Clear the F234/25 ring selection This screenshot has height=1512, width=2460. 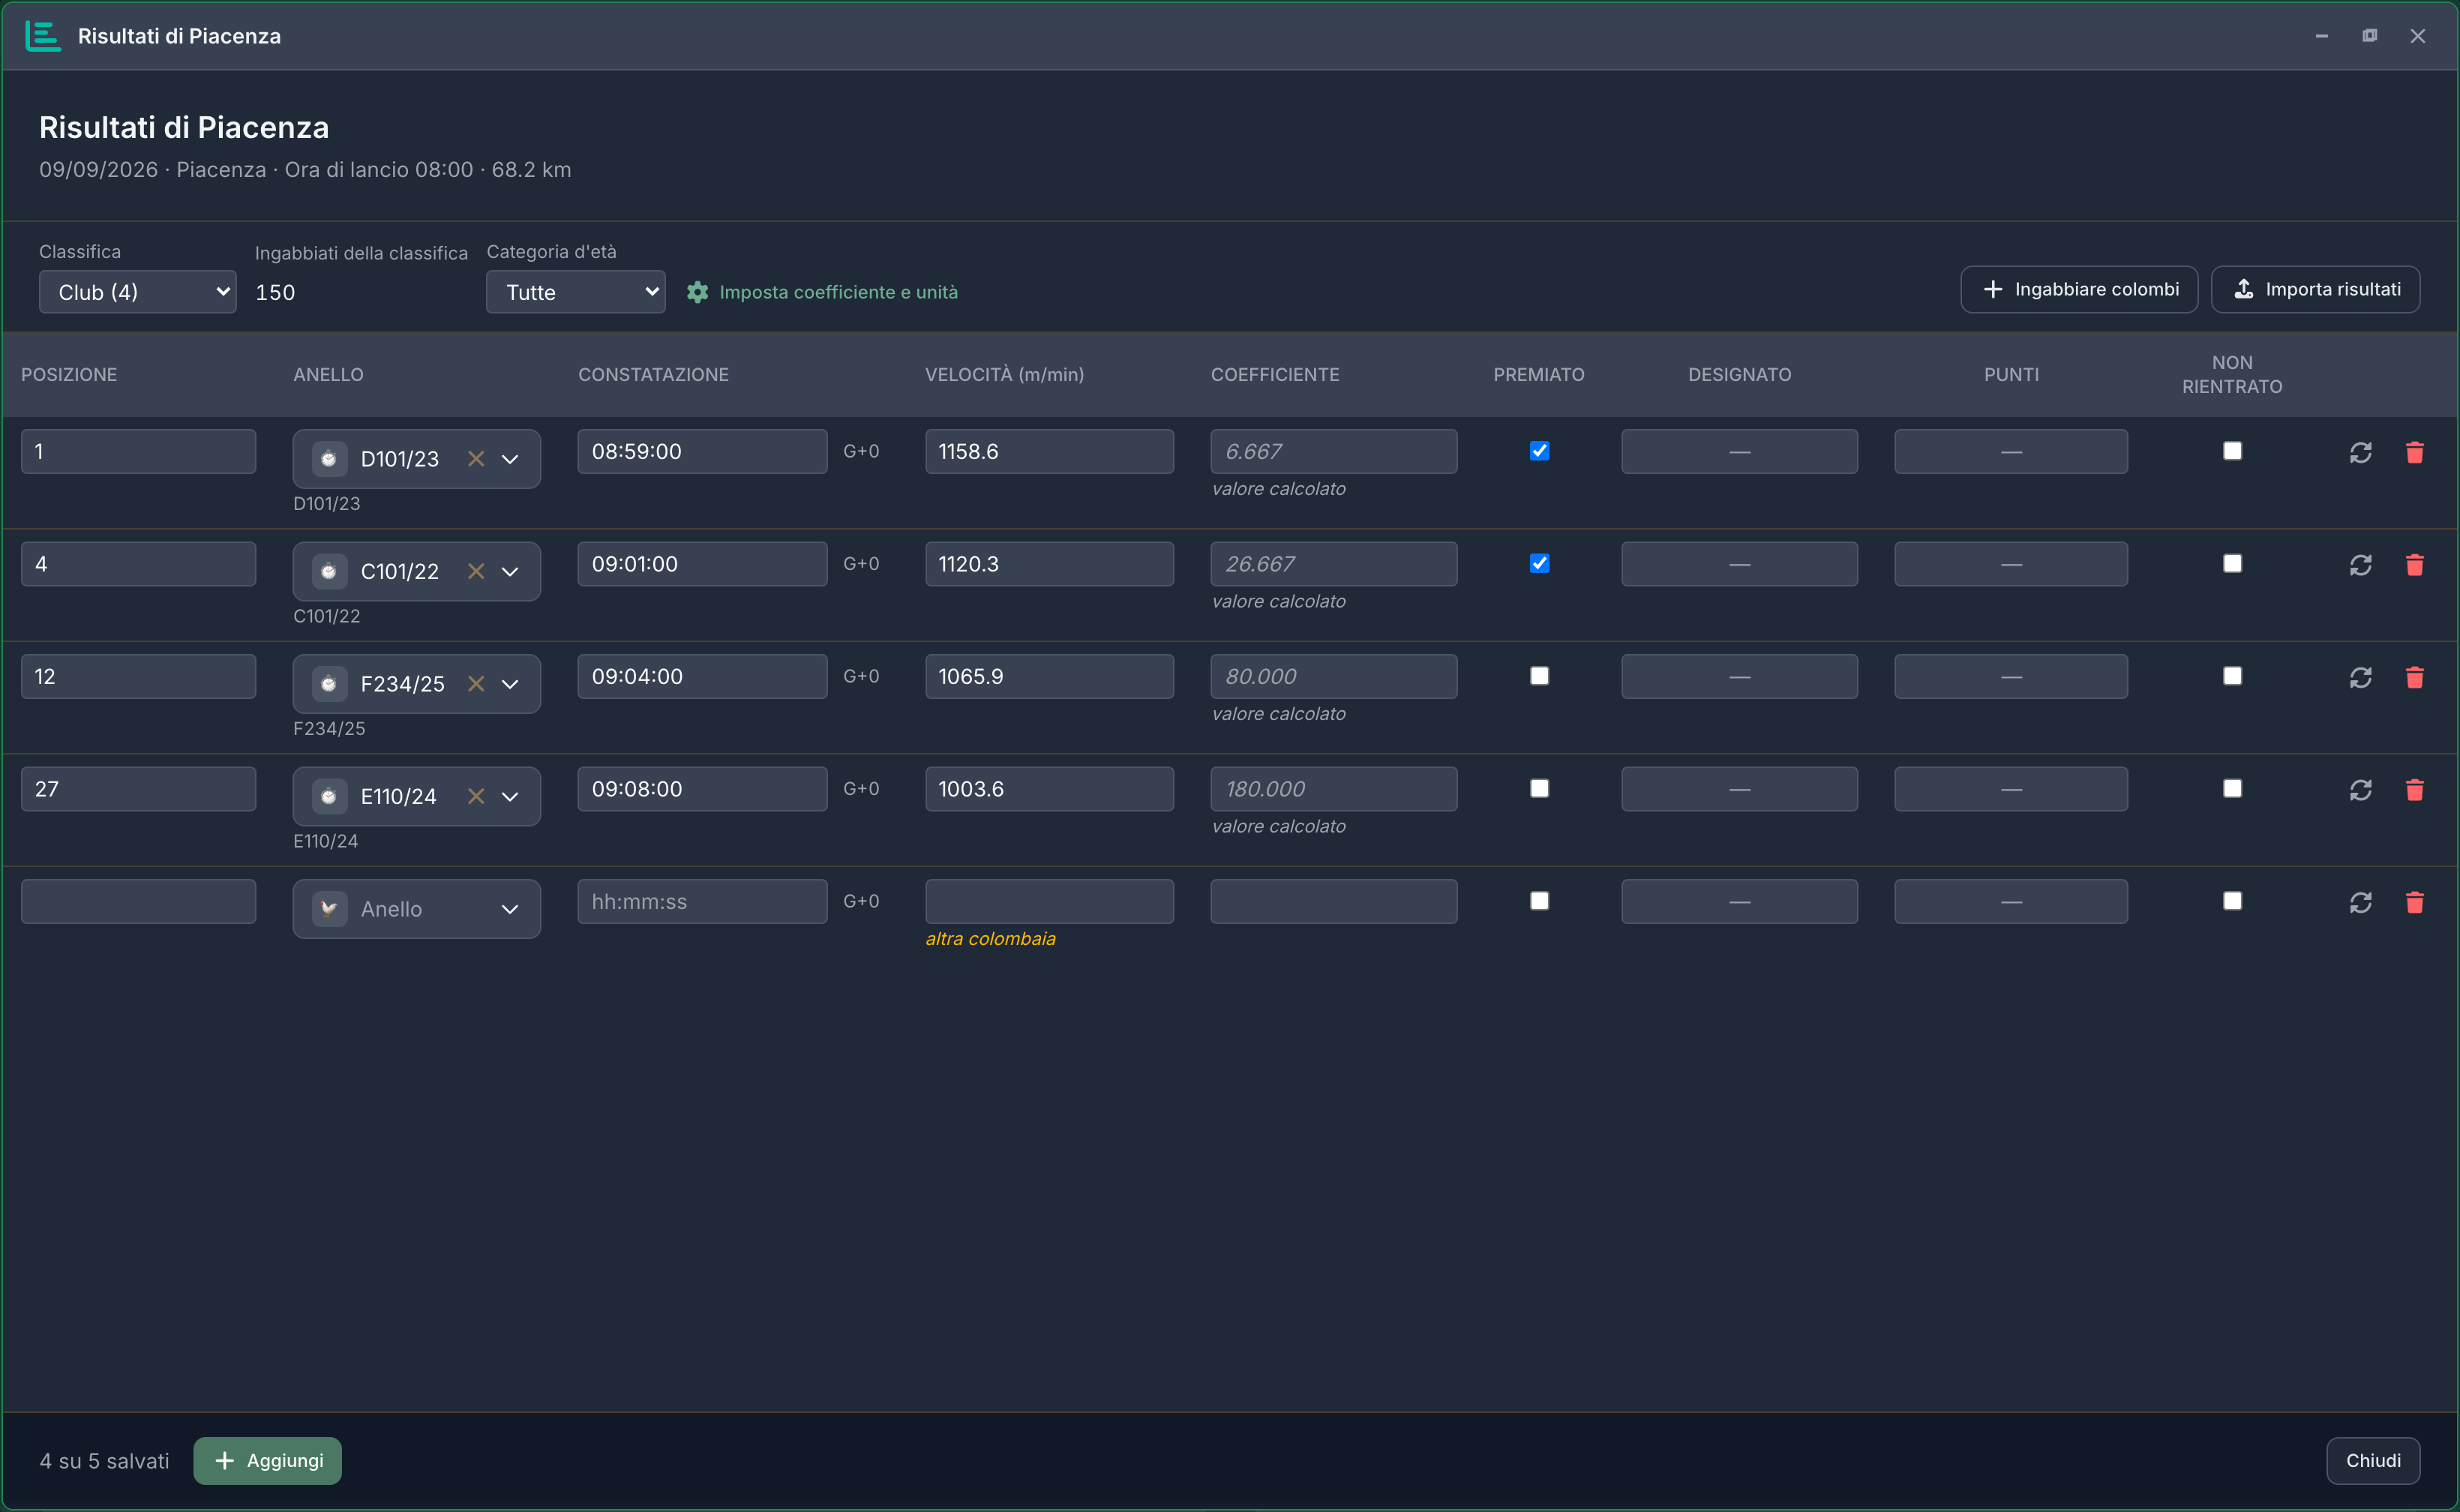(x=476, y=684)
